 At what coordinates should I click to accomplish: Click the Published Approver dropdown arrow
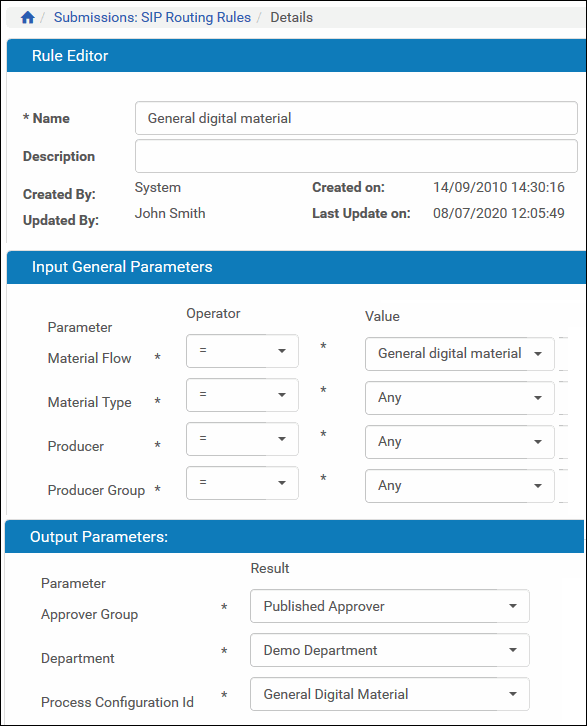coord(513,606)
